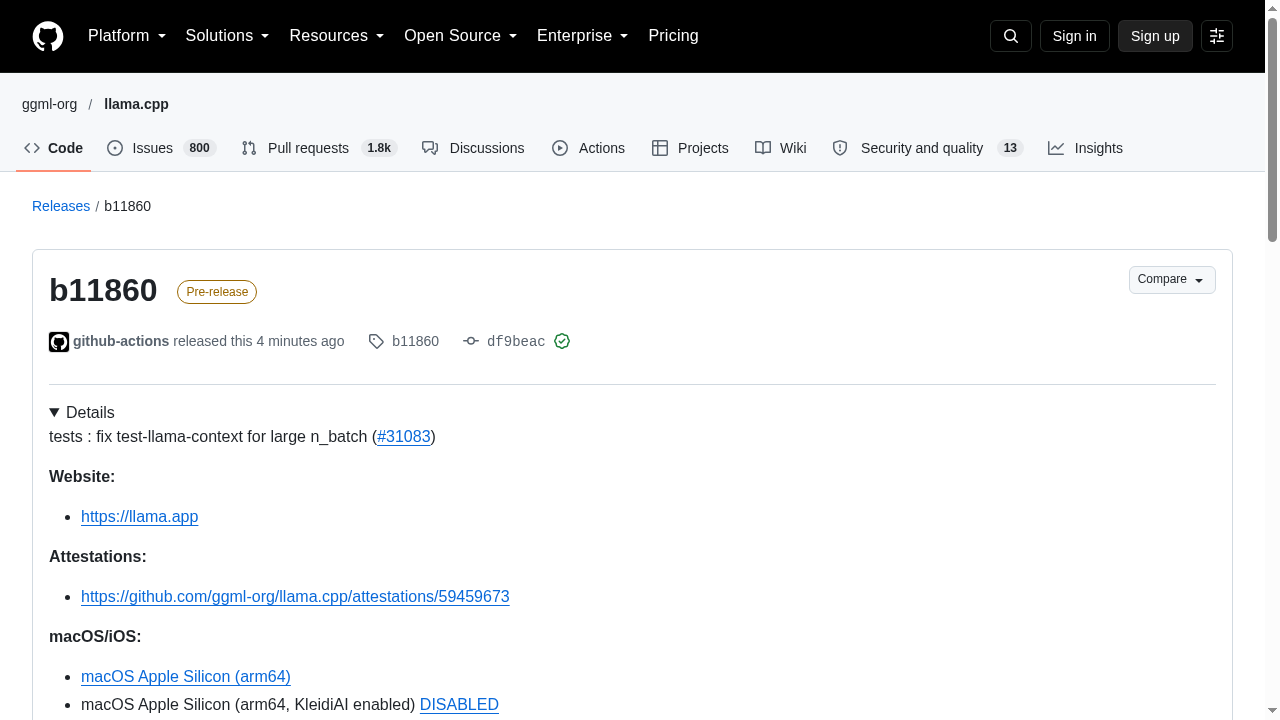Click the Pre-release badge
Screen dimensions: 1280x720
point(217,292)
